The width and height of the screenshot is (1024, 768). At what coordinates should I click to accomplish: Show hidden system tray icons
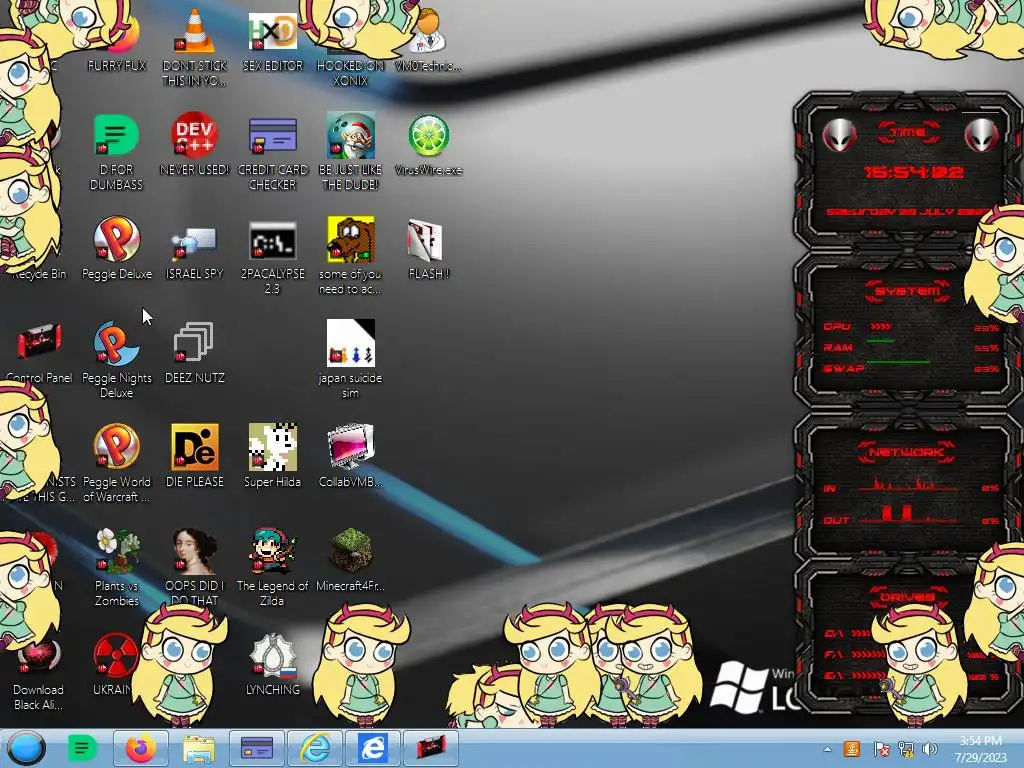point(827,749)
